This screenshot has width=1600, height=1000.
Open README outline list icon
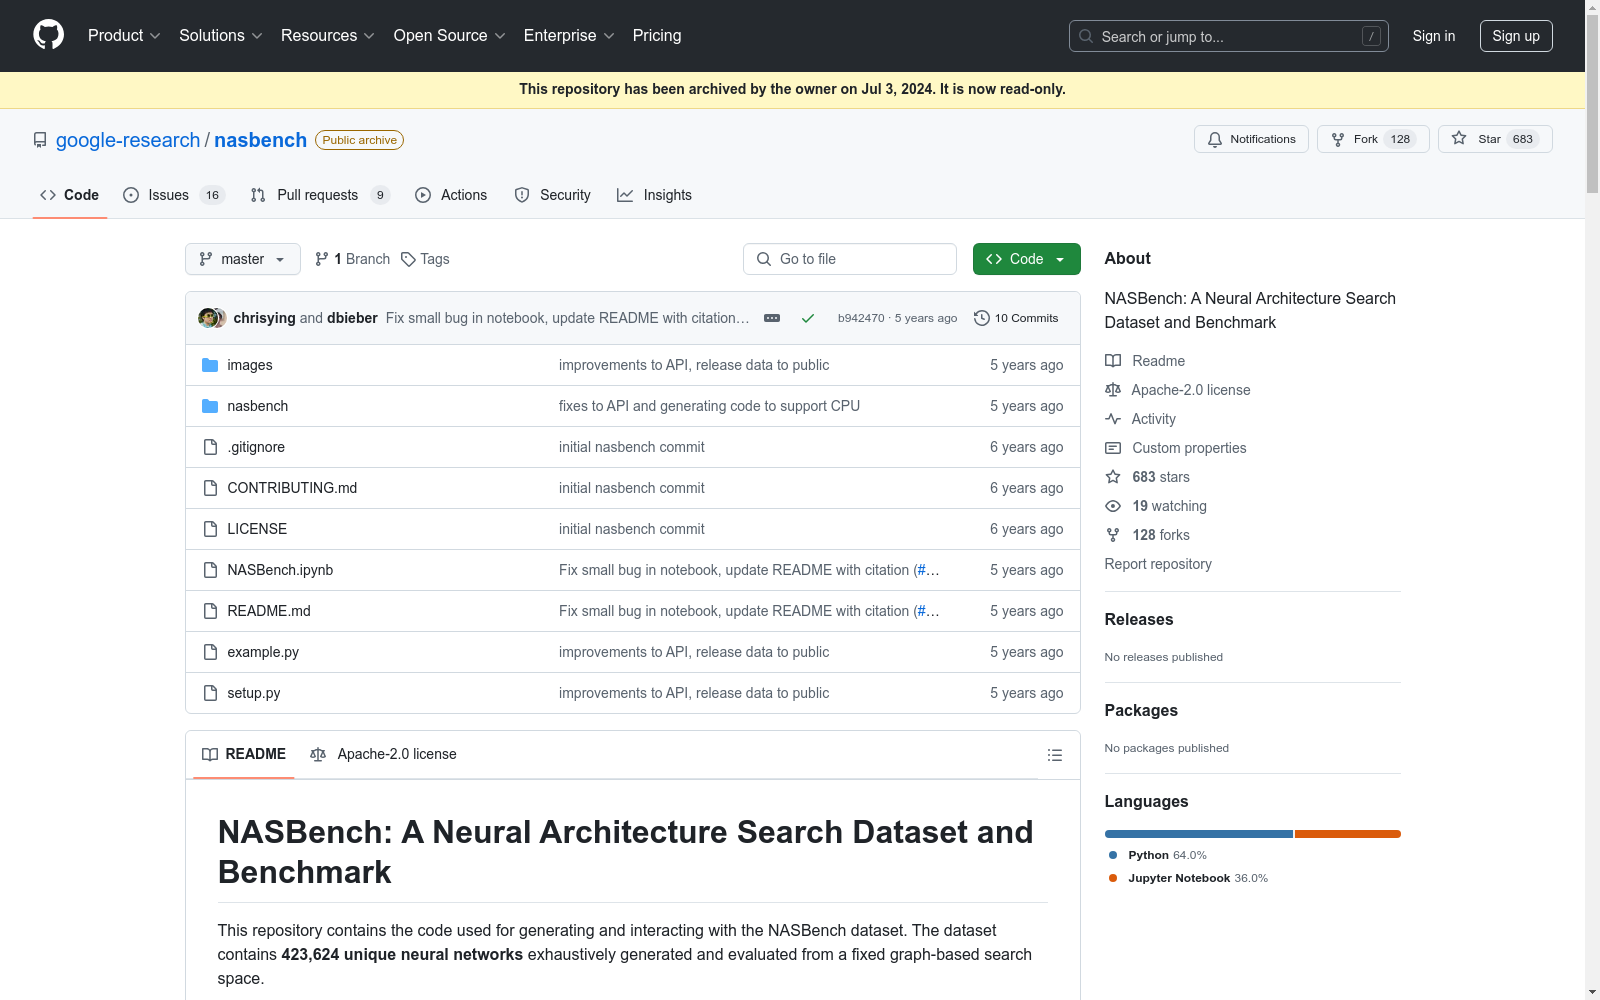[x=1055, y=755]
